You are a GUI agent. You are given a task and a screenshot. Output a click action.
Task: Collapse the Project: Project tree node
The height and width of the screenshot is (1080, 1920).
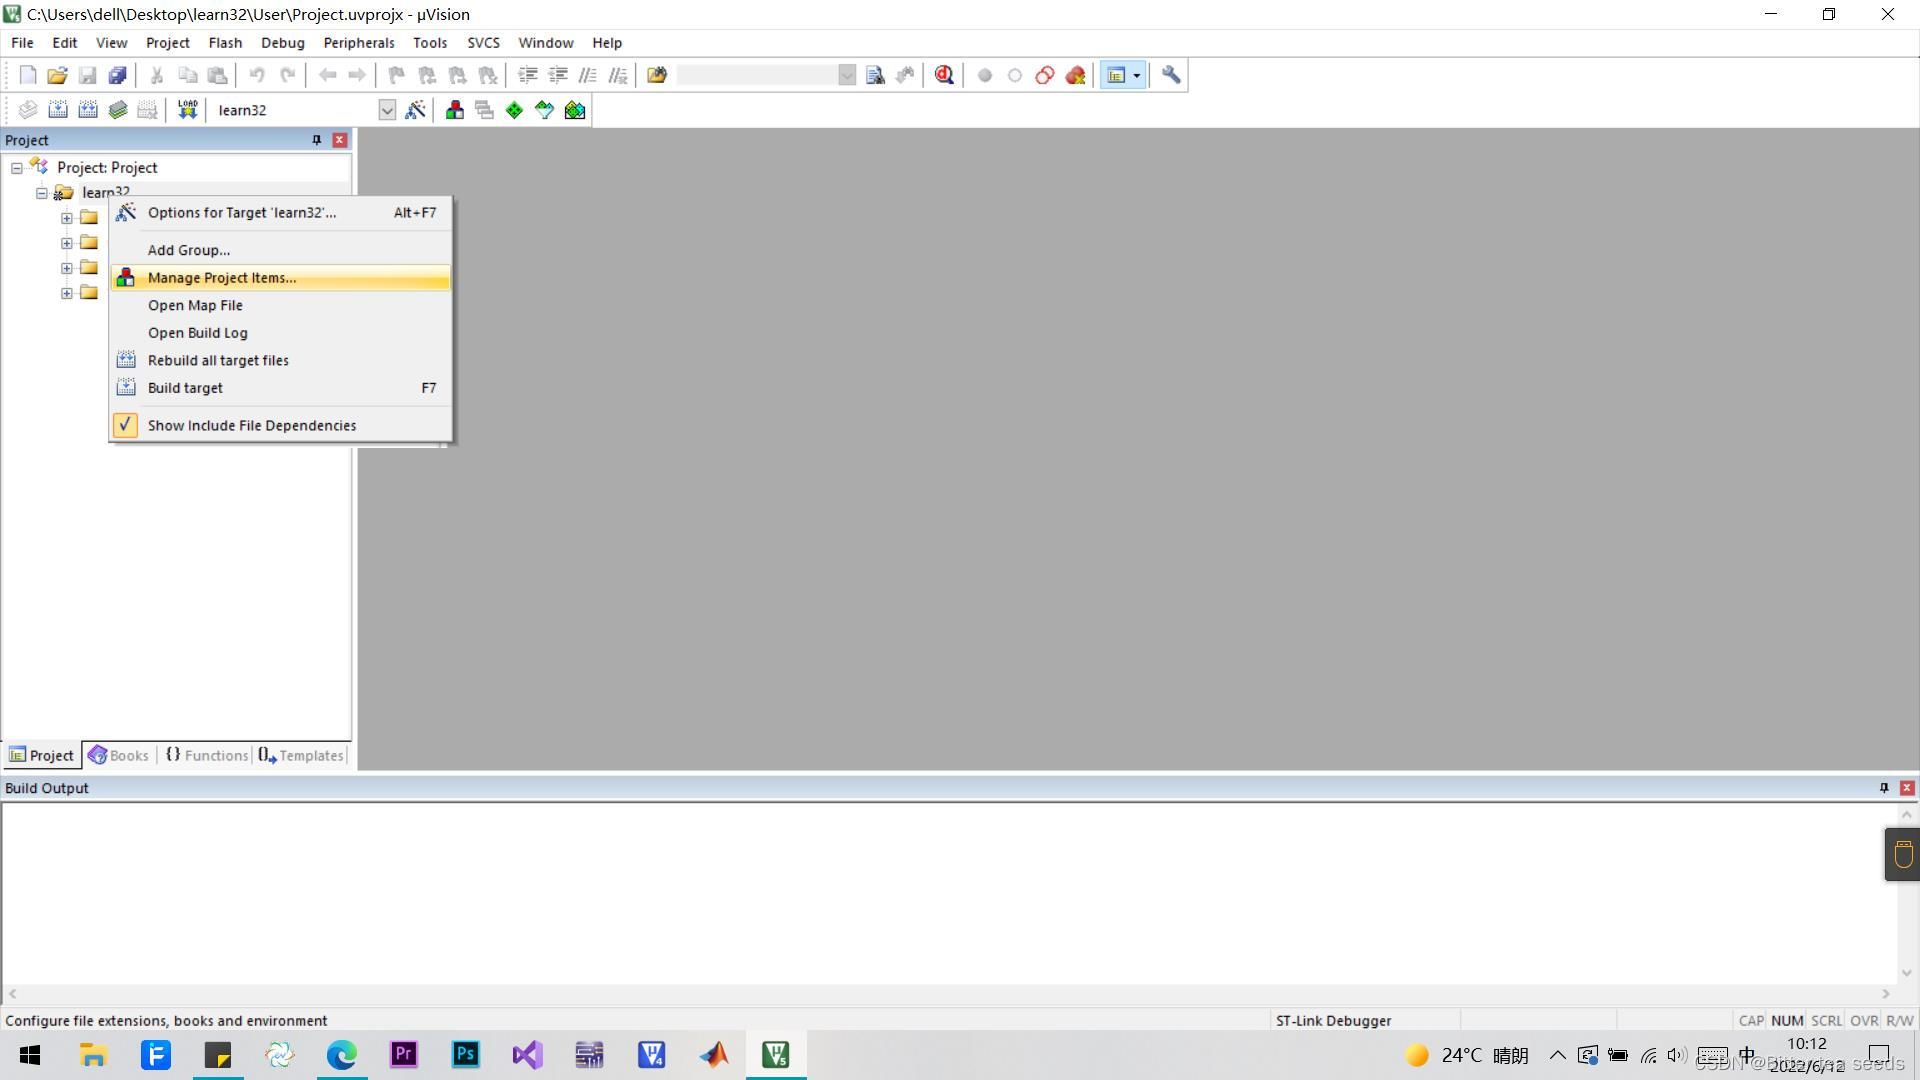pos(17,168)
